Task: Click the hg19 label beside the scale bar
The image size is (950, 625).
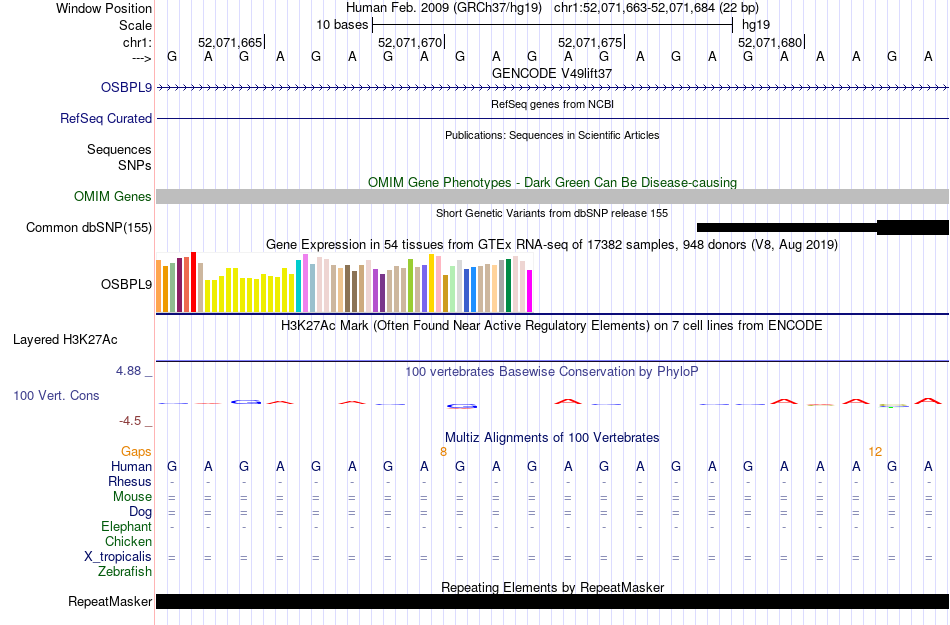Action: pos(756,25)
